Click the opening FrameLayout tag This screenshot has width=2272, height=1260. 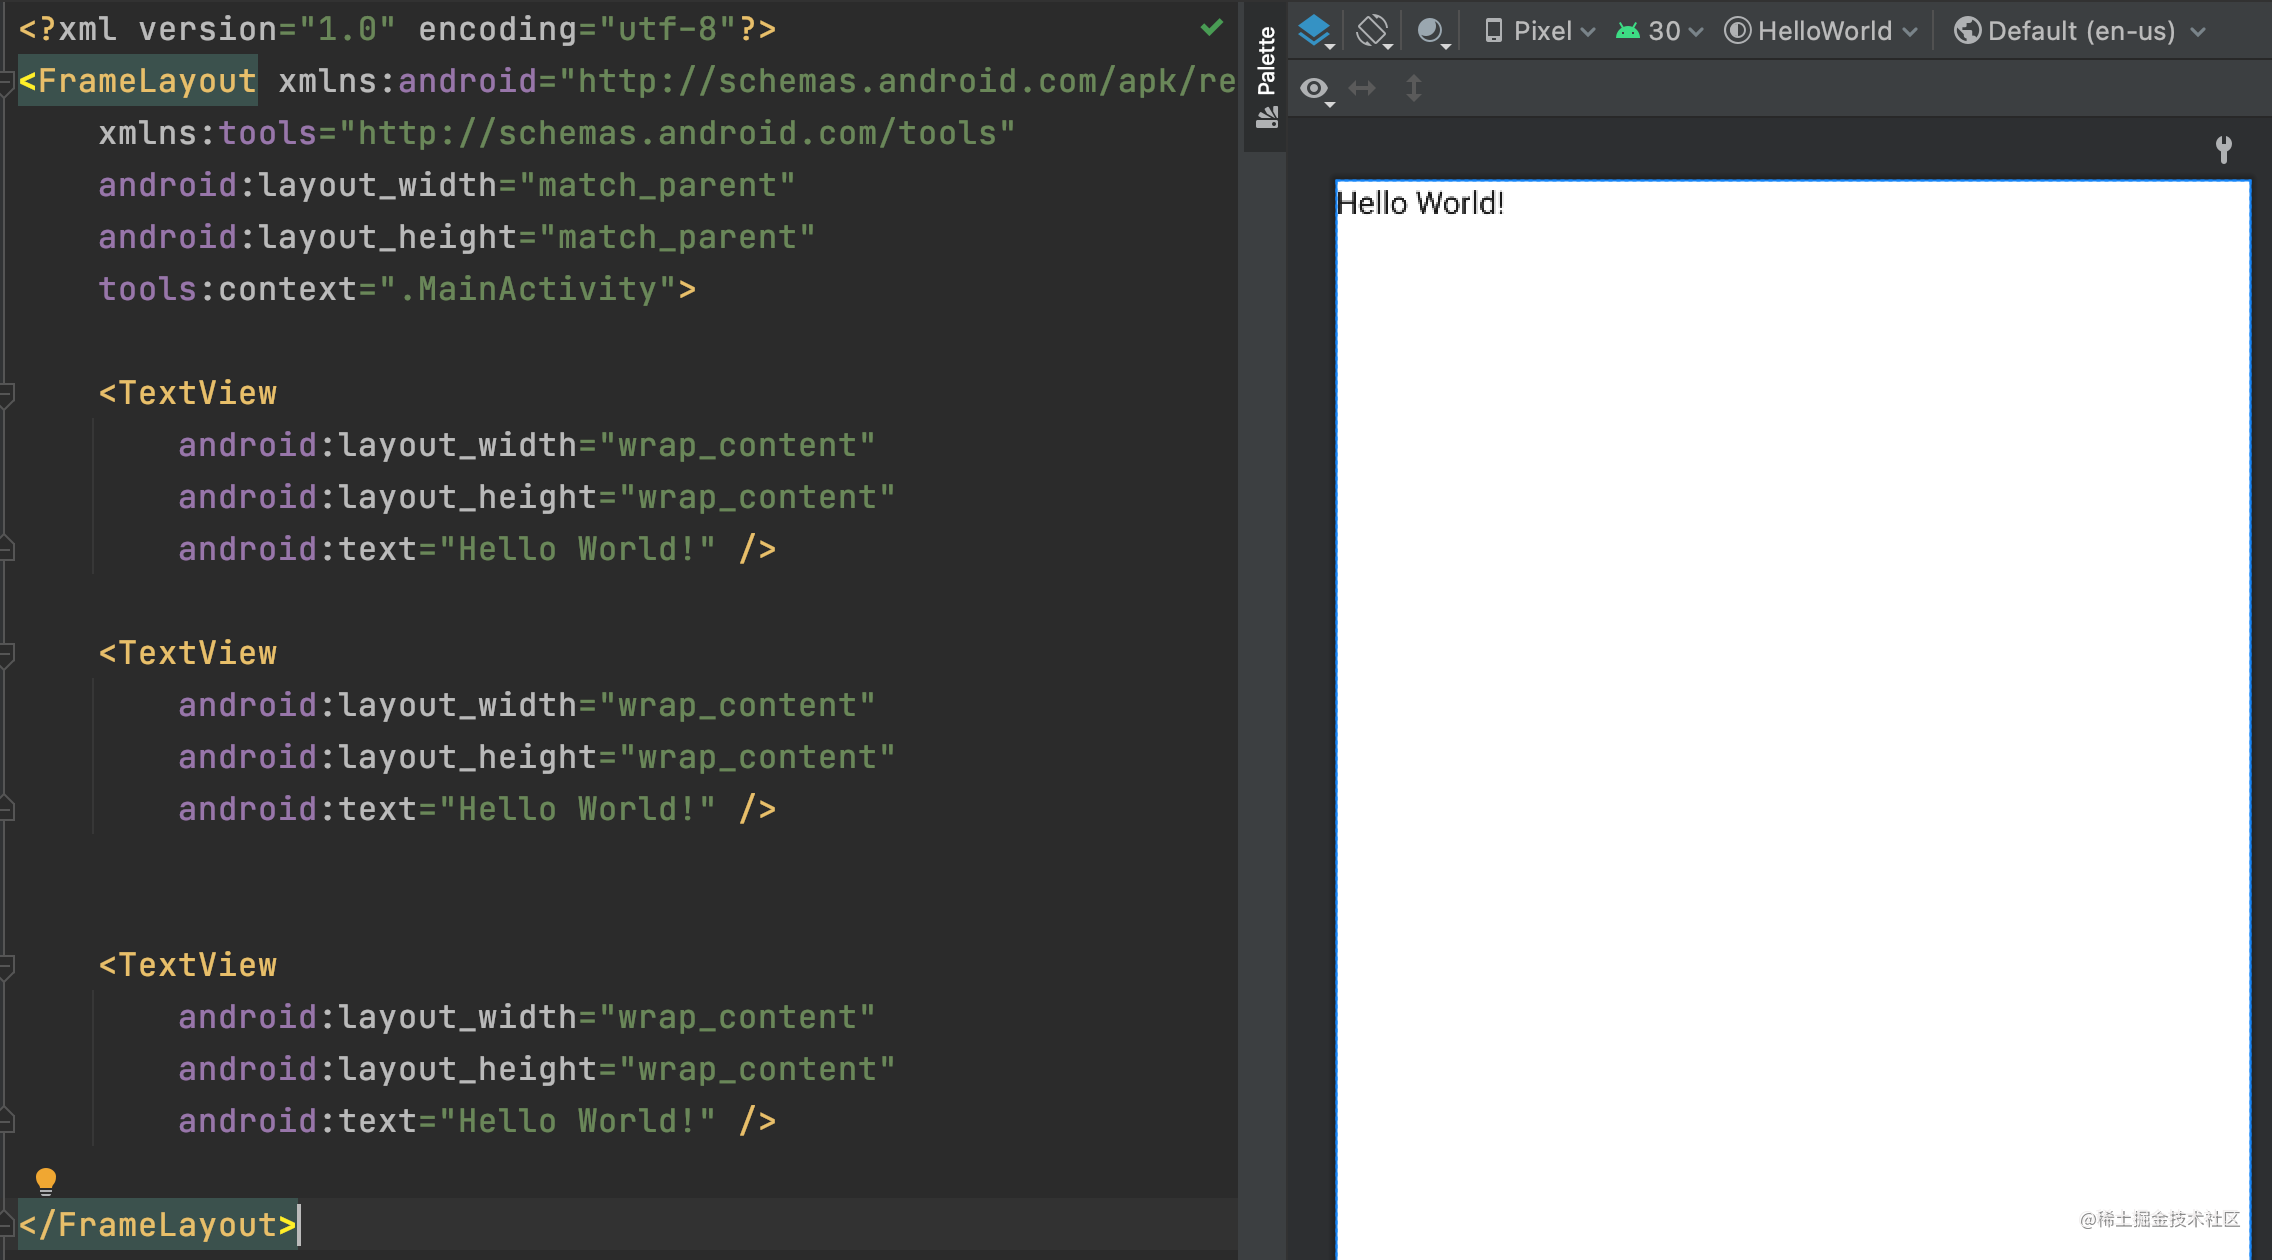click(138, 81)
